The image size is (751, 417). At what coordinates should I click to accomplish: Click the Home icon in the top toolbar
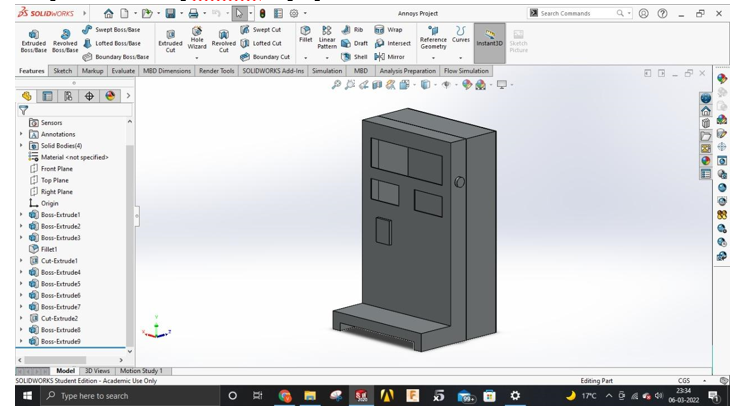point(109,13)
